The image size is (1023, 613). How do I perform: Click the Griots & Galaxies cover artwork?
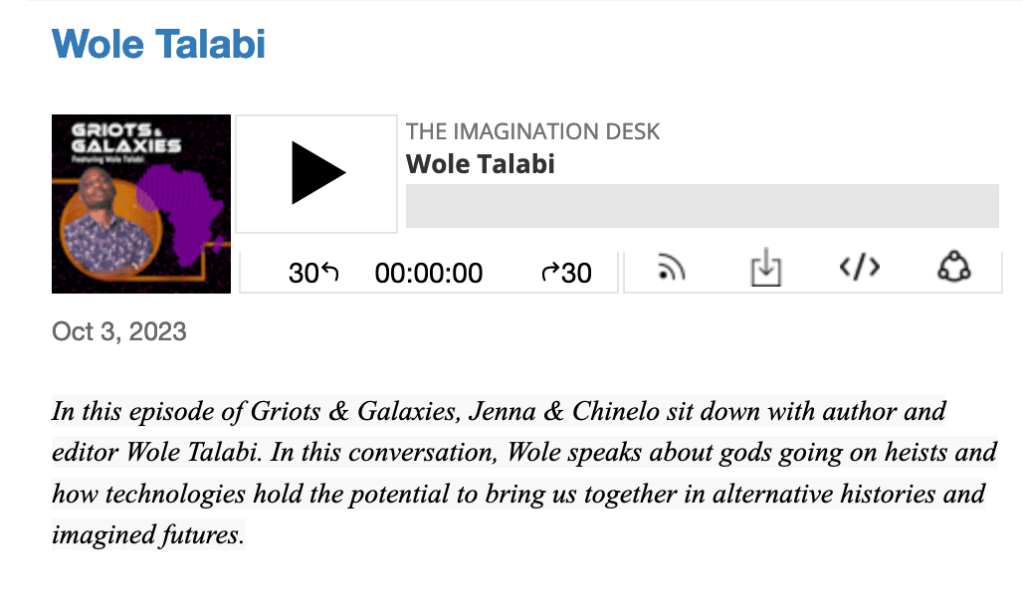141,204
